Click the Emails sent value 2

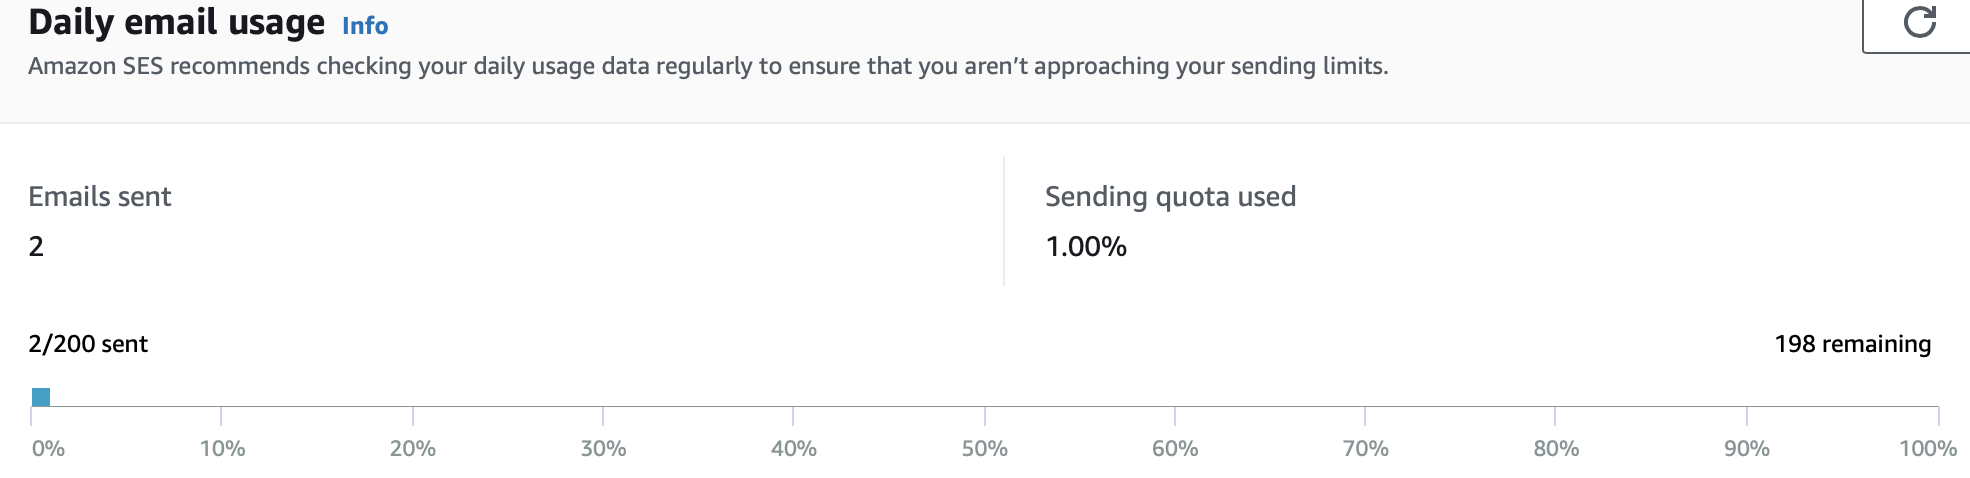tap(36, 247)
